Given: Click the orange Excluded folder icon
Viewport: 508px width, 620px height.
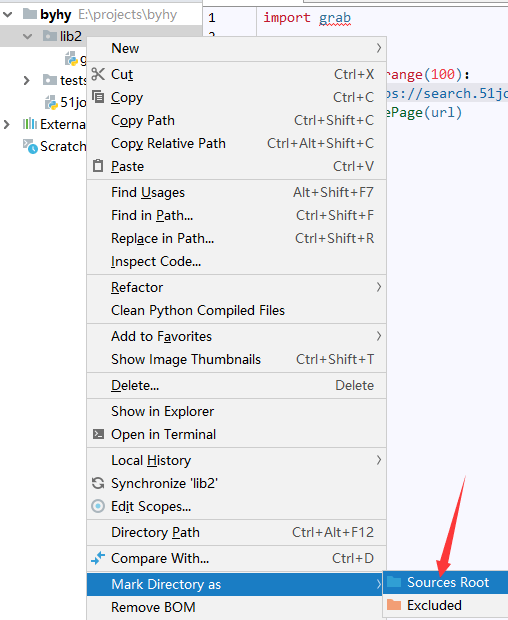Looking at the screenshot, I should click(x=394, y=605).
